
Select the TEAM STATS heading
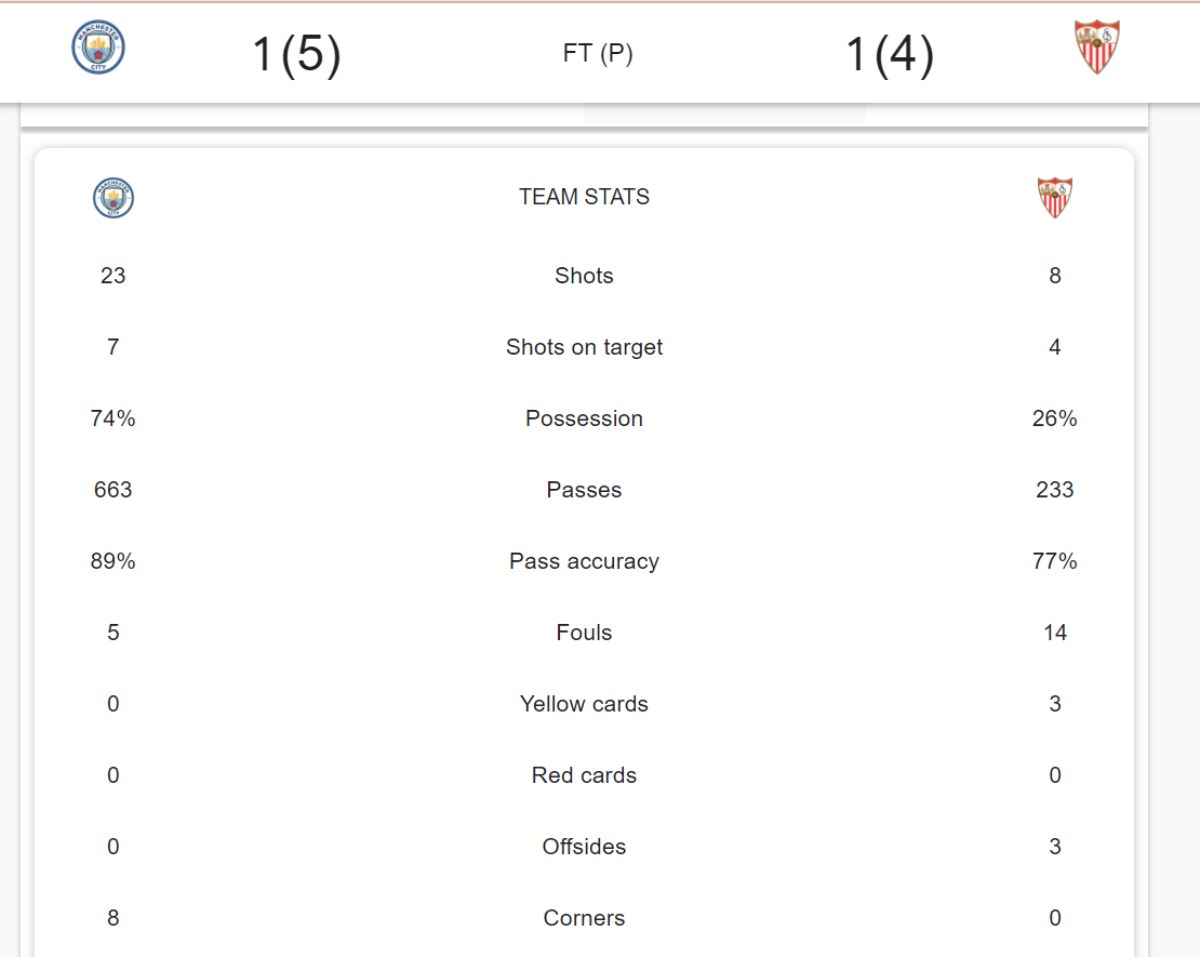[584, 197]
